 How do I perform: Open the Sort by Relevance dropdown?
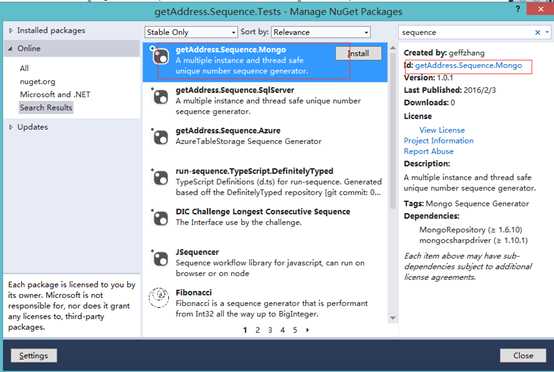click(320, 32)
